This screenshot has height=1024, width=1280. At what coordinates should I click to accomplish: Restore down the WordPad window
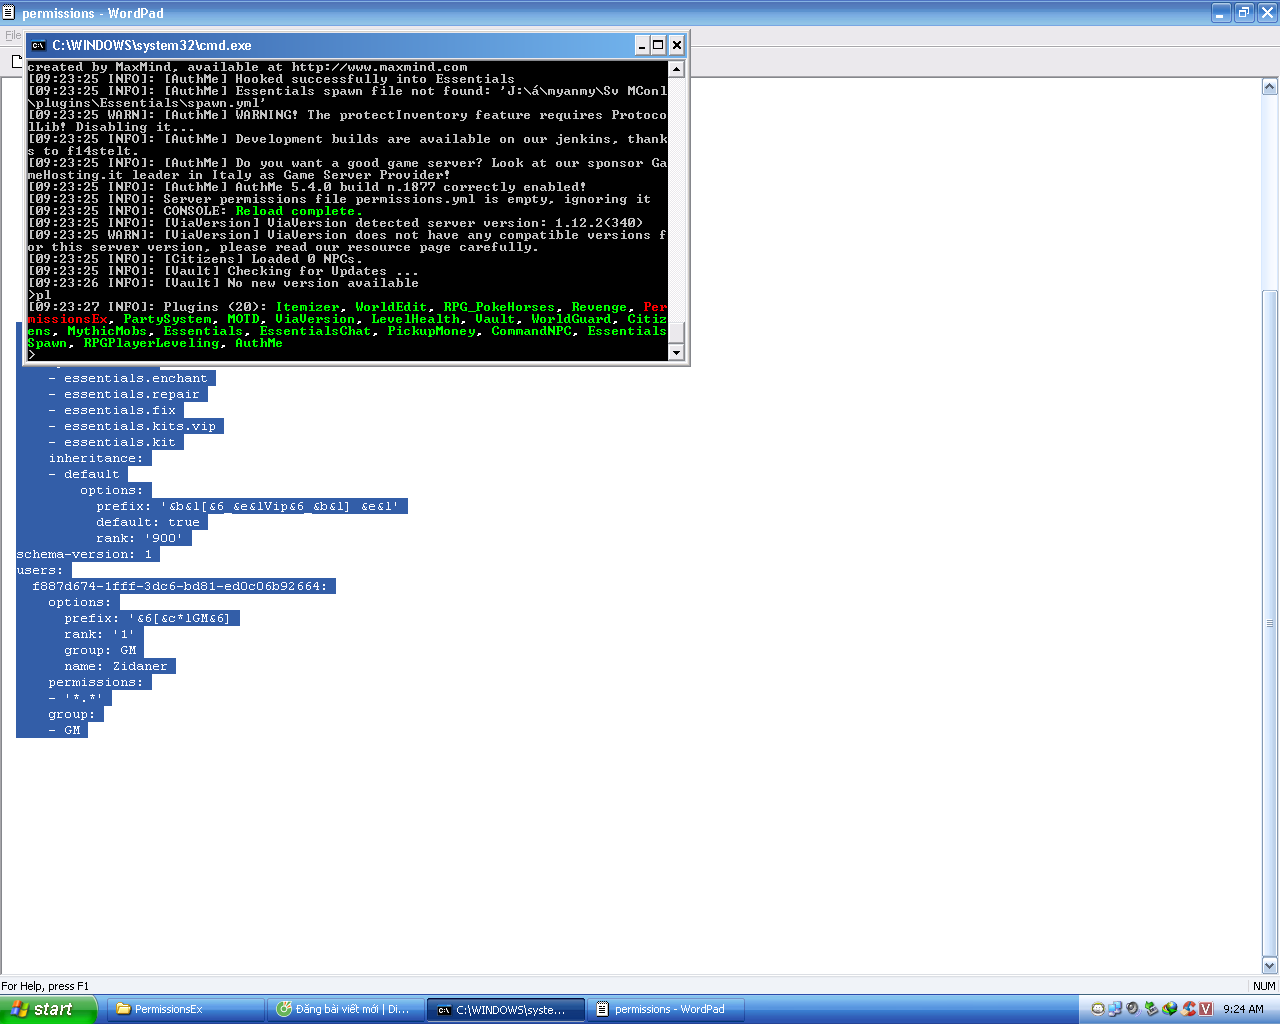1244,13
